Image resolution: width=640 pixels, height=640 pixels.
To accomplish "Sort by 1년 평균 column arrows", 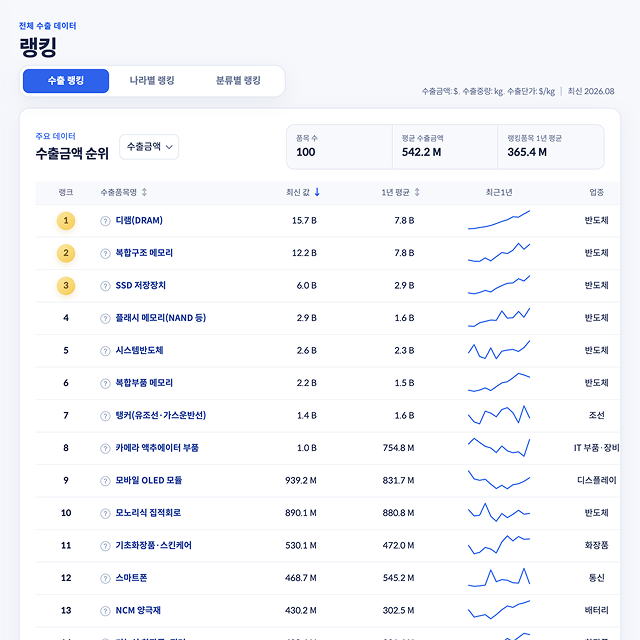I will pos(417,192).
